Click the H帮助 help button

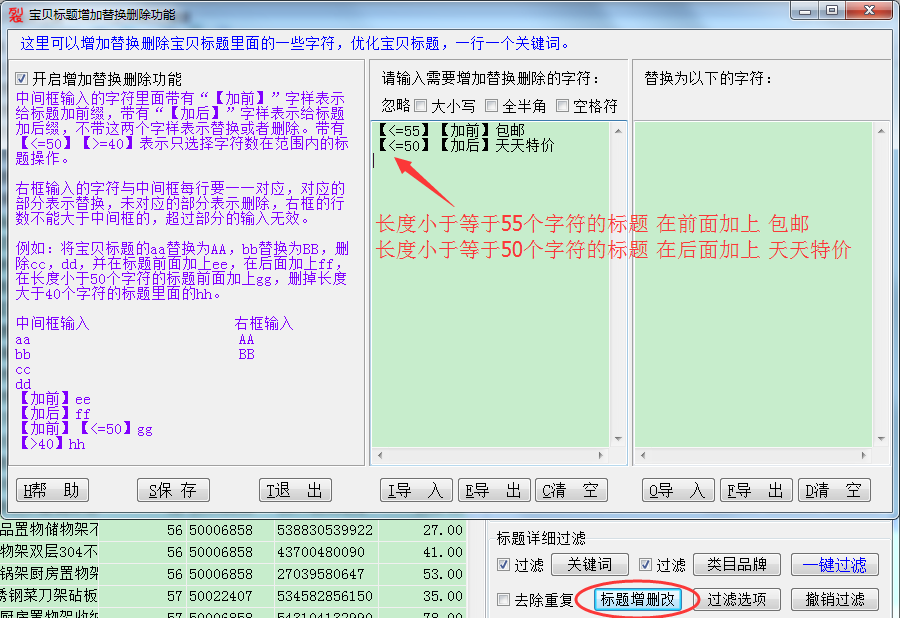point(54,490)
